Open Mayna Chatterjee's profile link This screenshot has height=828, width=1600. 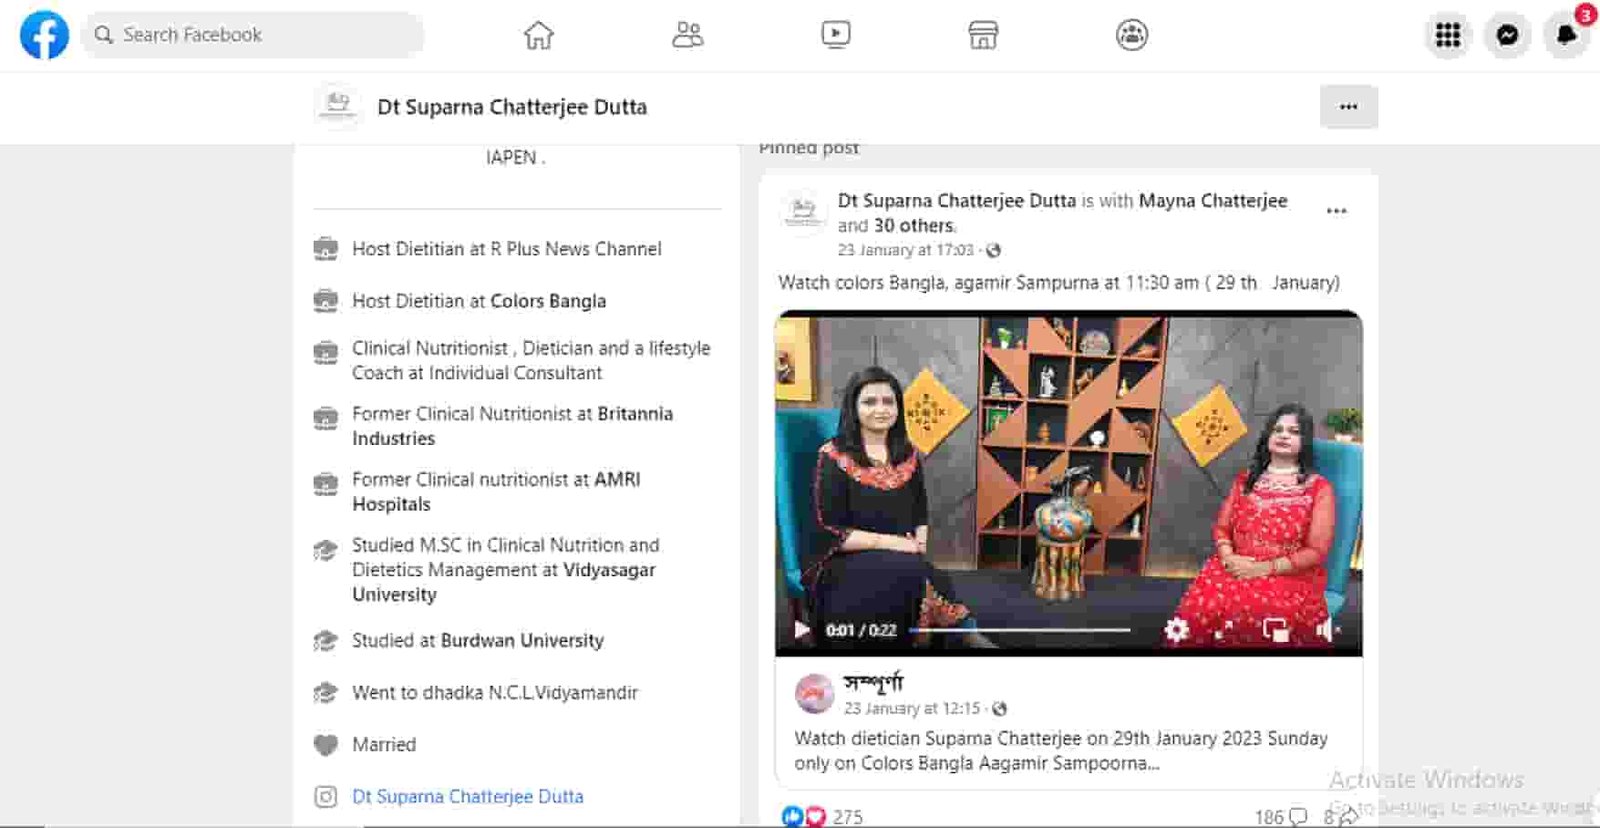[x=1212, y=201]
